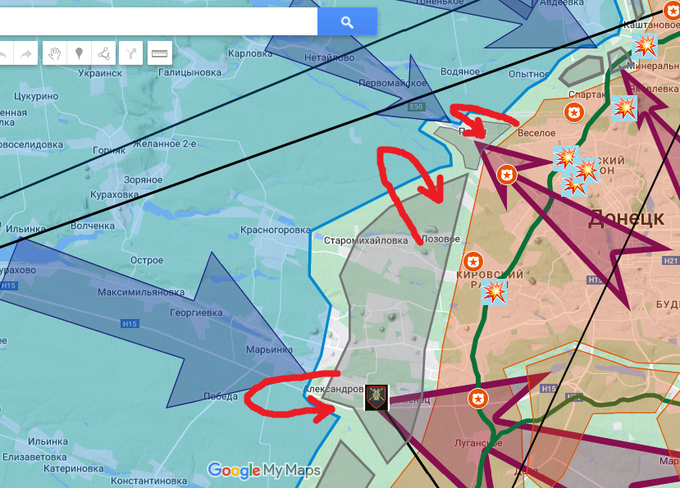Viewport: 680px width, 488px height.
Task: Click the Галицыновка label
Action: (x=190, y=72)
